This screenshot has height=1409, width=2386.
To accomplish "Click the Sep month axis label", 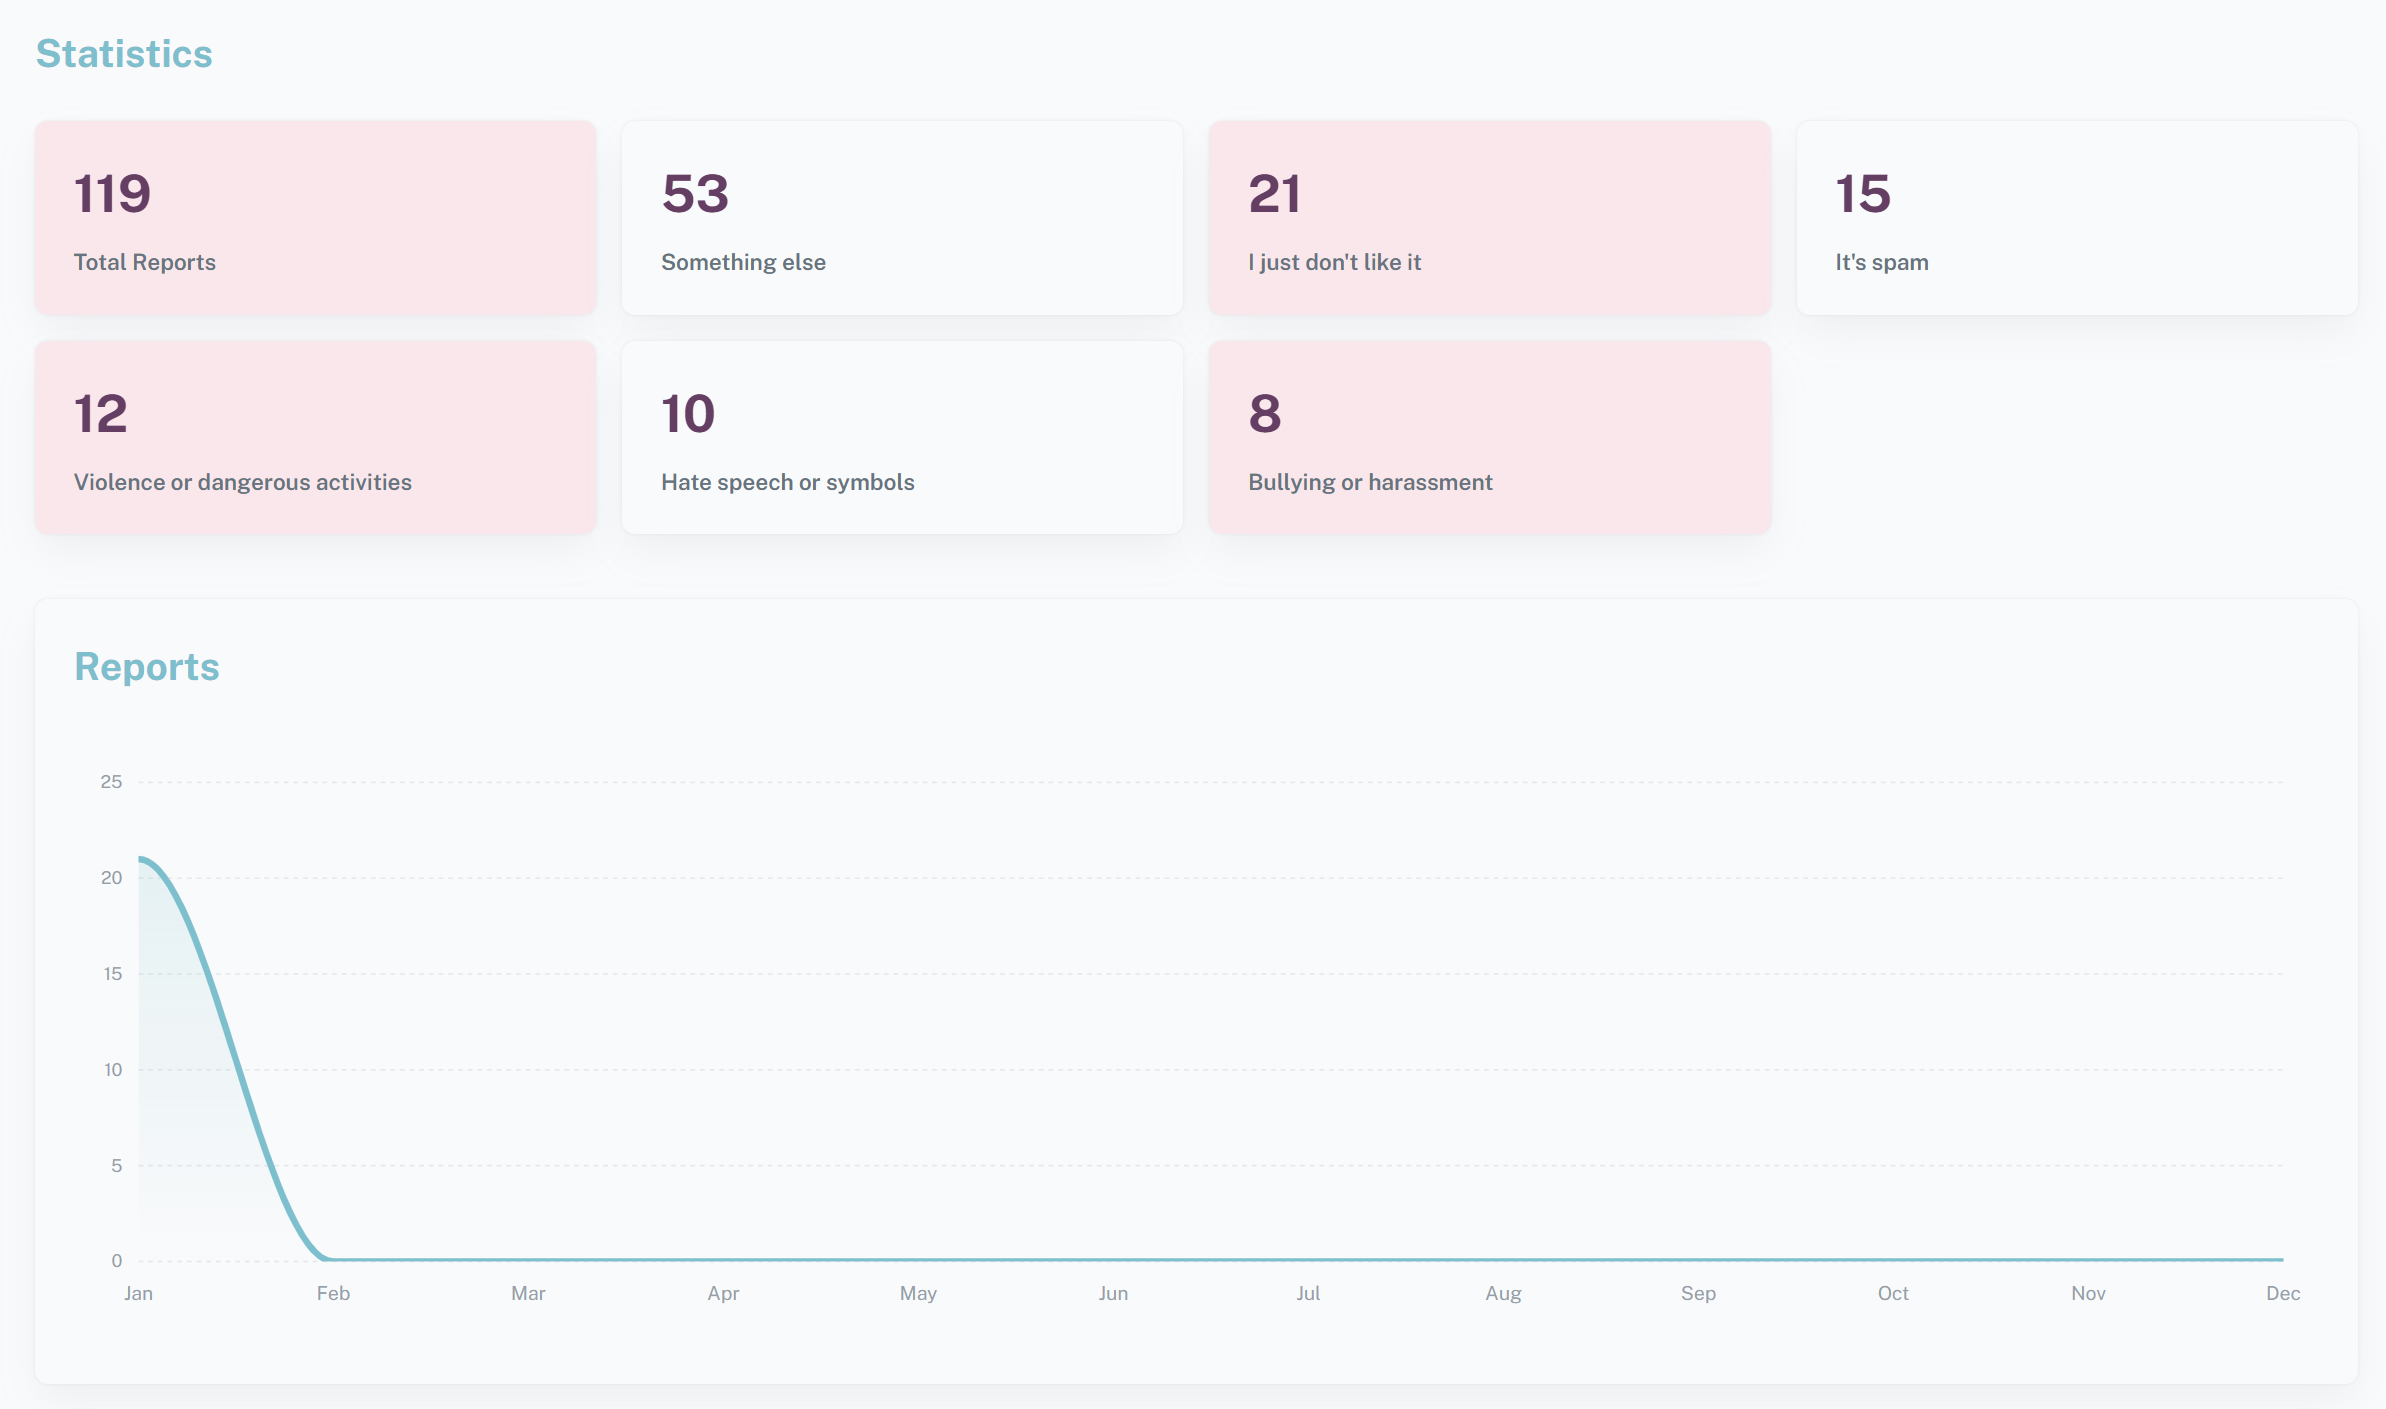I will pyautogui.click(x=1698, y=1293).
